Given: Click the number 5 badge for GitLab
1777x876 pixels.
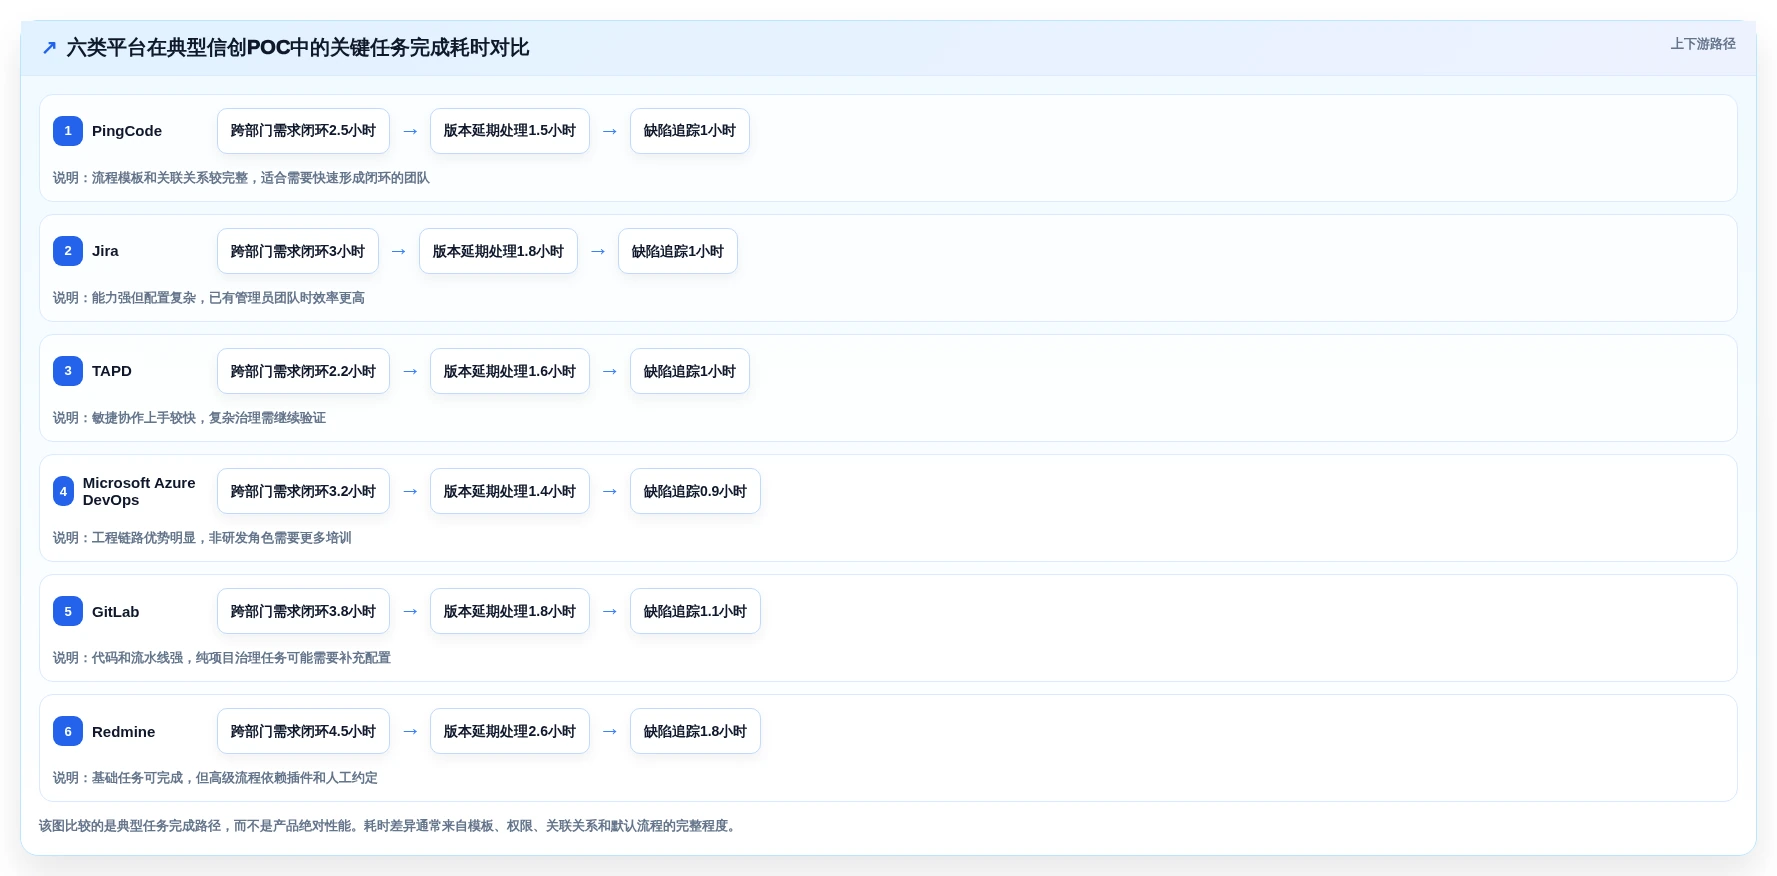Looking at the screenshot, I should click(x=68, y=611).
